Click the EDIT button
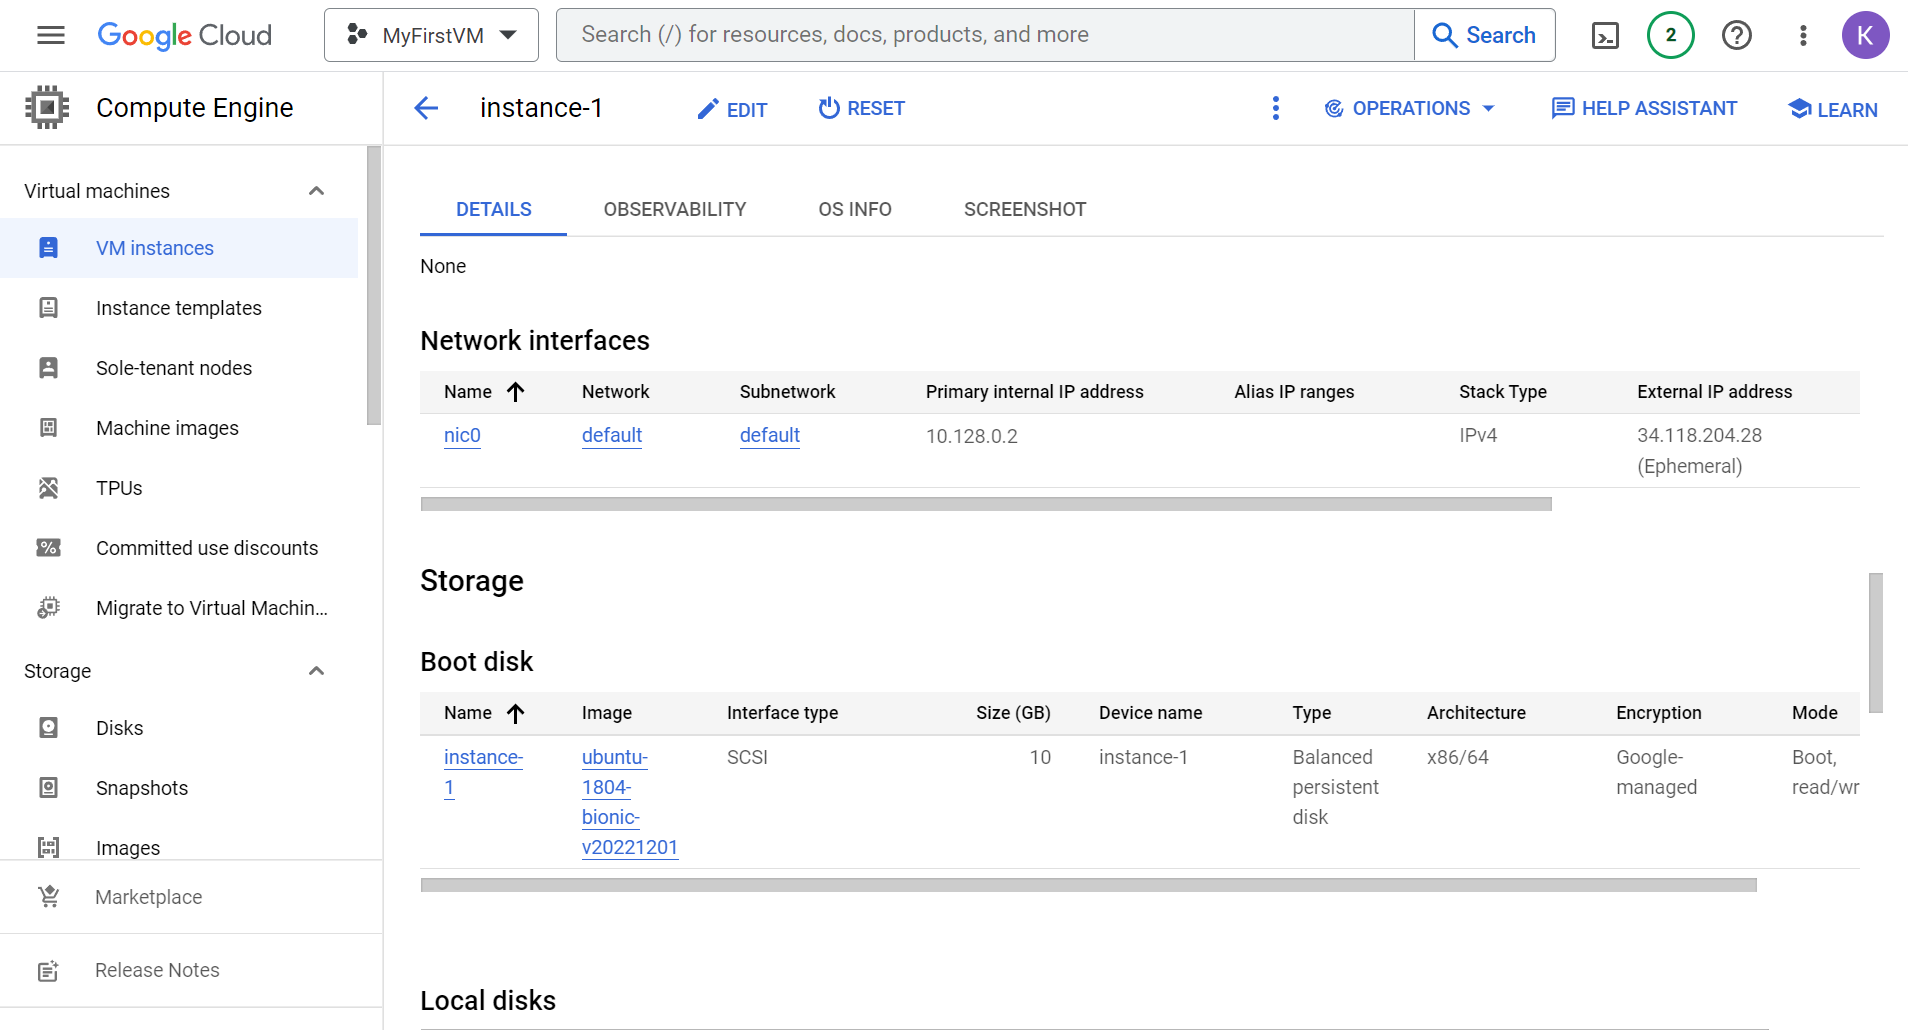 tap(732, 109)
